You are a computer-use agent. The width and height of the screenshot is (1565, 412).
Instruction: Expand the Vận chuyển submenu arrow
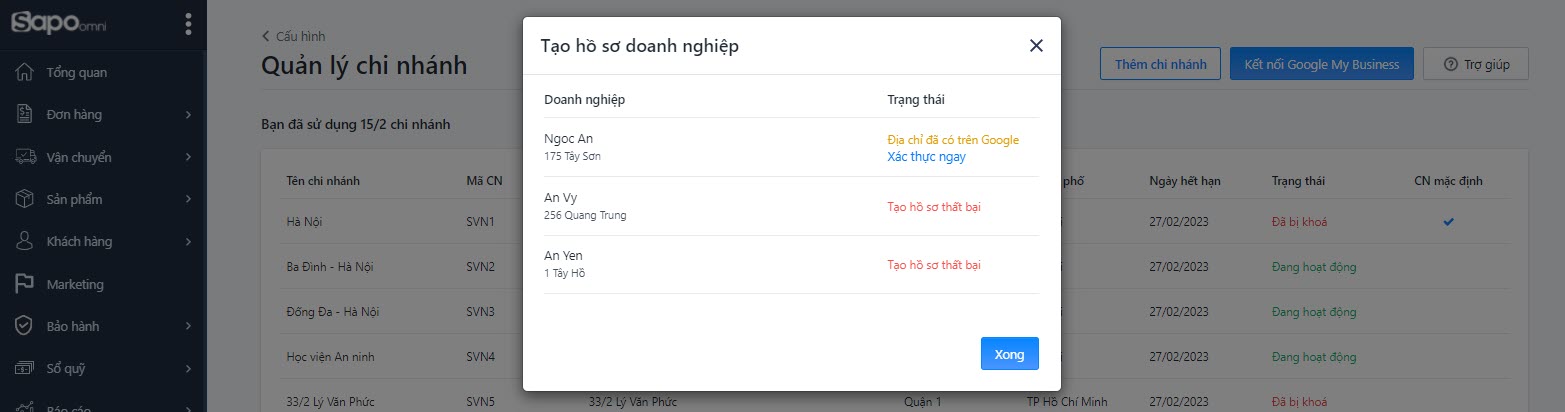(x=188, y=157)
